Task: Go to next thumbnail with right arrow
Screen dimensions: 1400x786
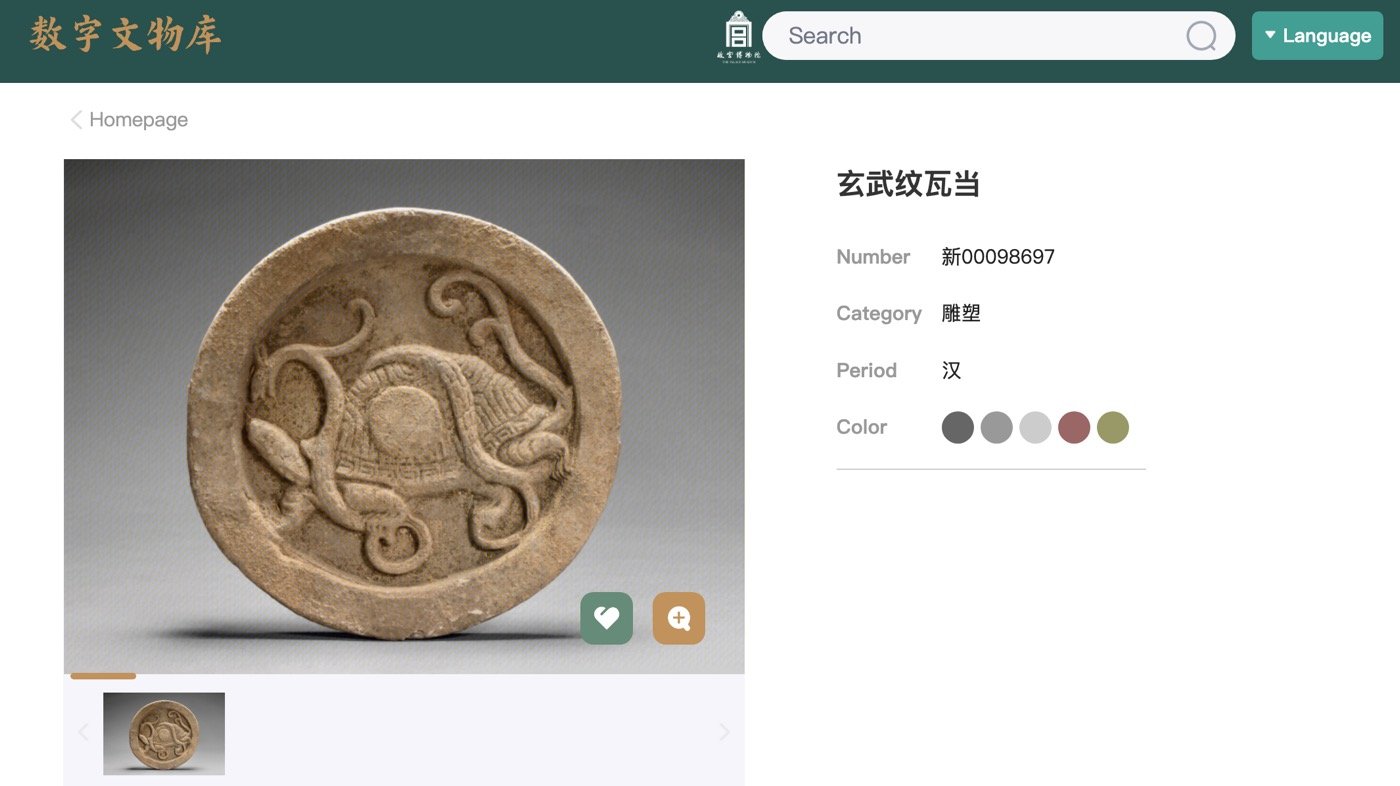Action: (725, 733)
